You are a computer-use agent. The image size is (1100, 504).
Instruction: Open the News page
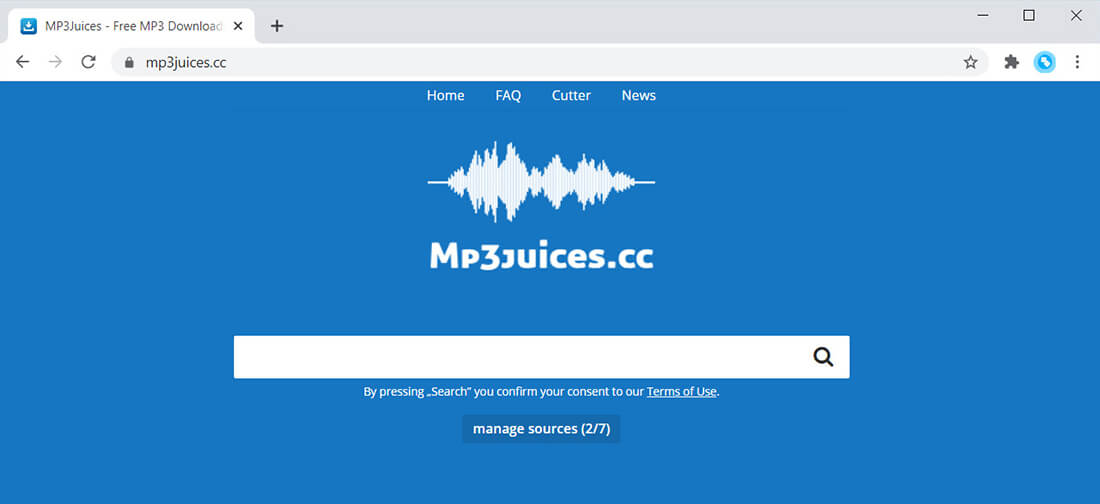point(638,95)
